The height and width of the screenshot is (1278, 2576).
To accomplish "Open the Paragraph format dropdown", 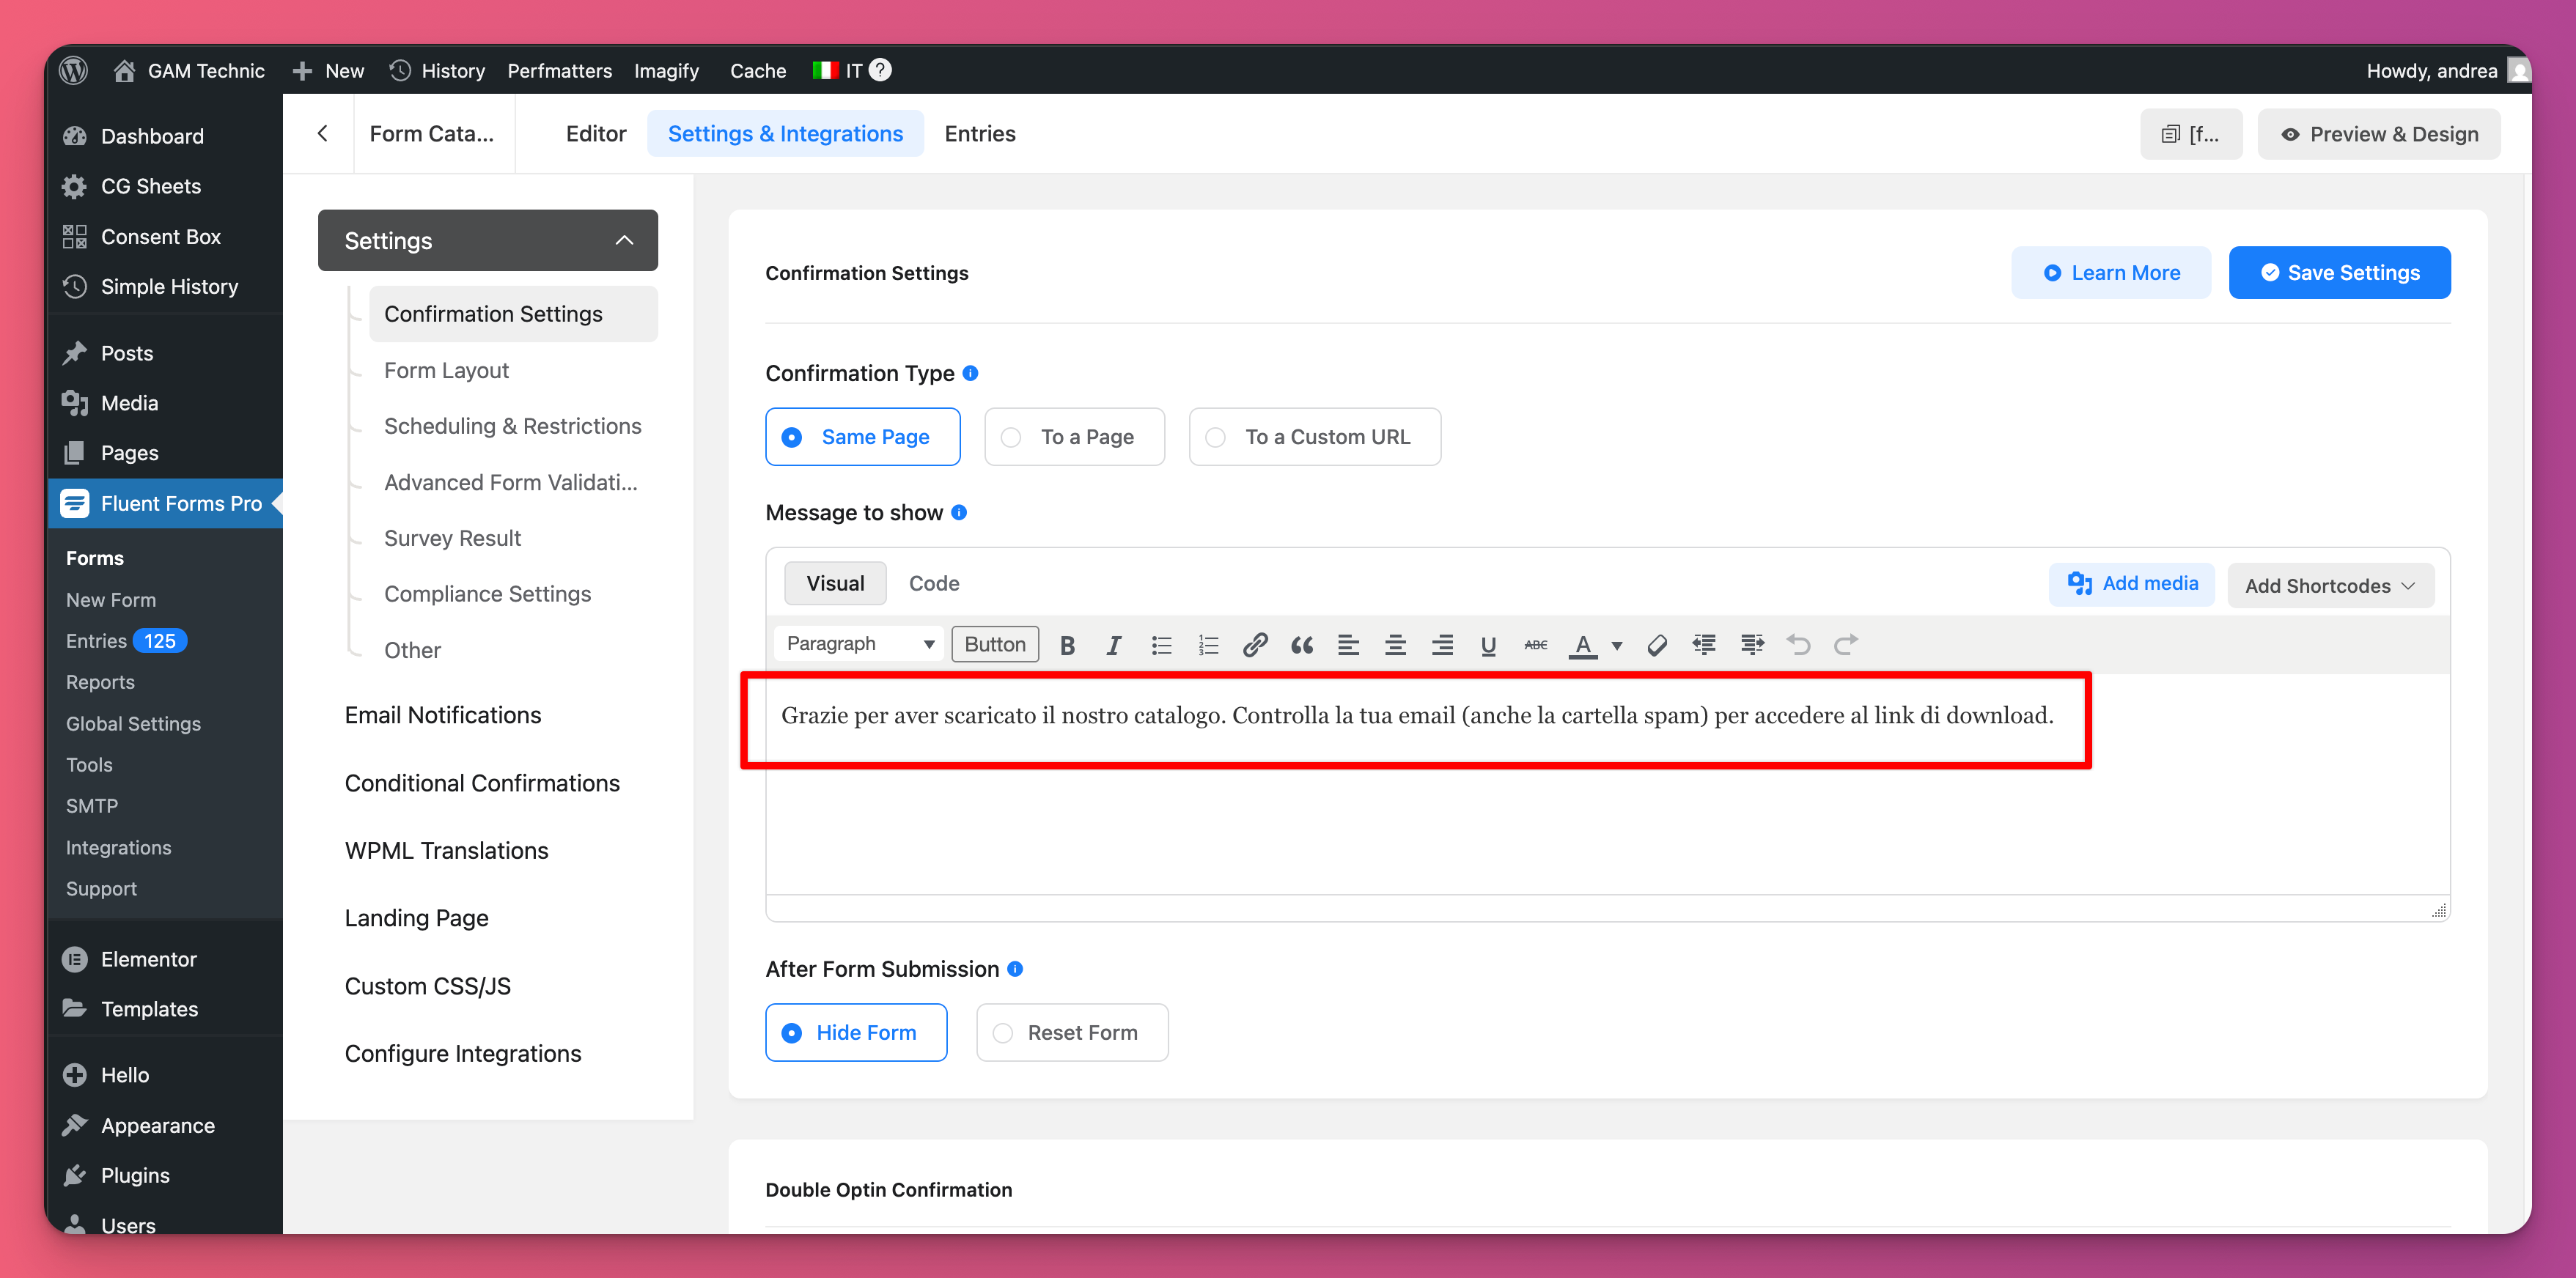I will pos(859,644).
